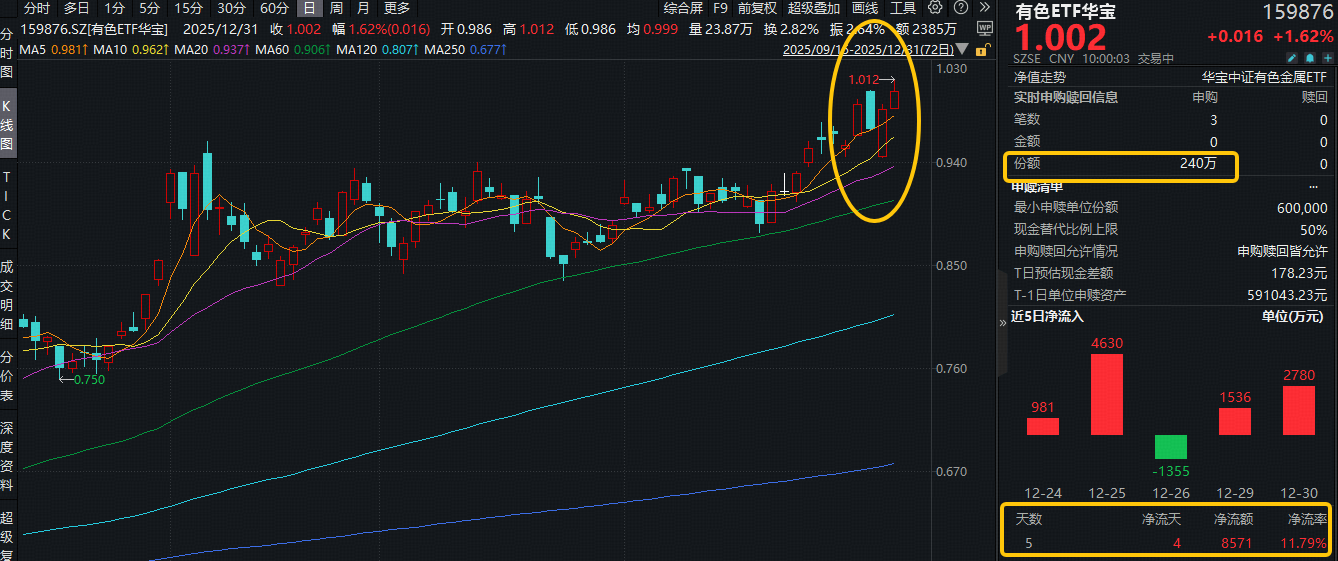Screen dimensions: 1338x561
Task: Open chart settings gear icon
Action: pos(935,8)
